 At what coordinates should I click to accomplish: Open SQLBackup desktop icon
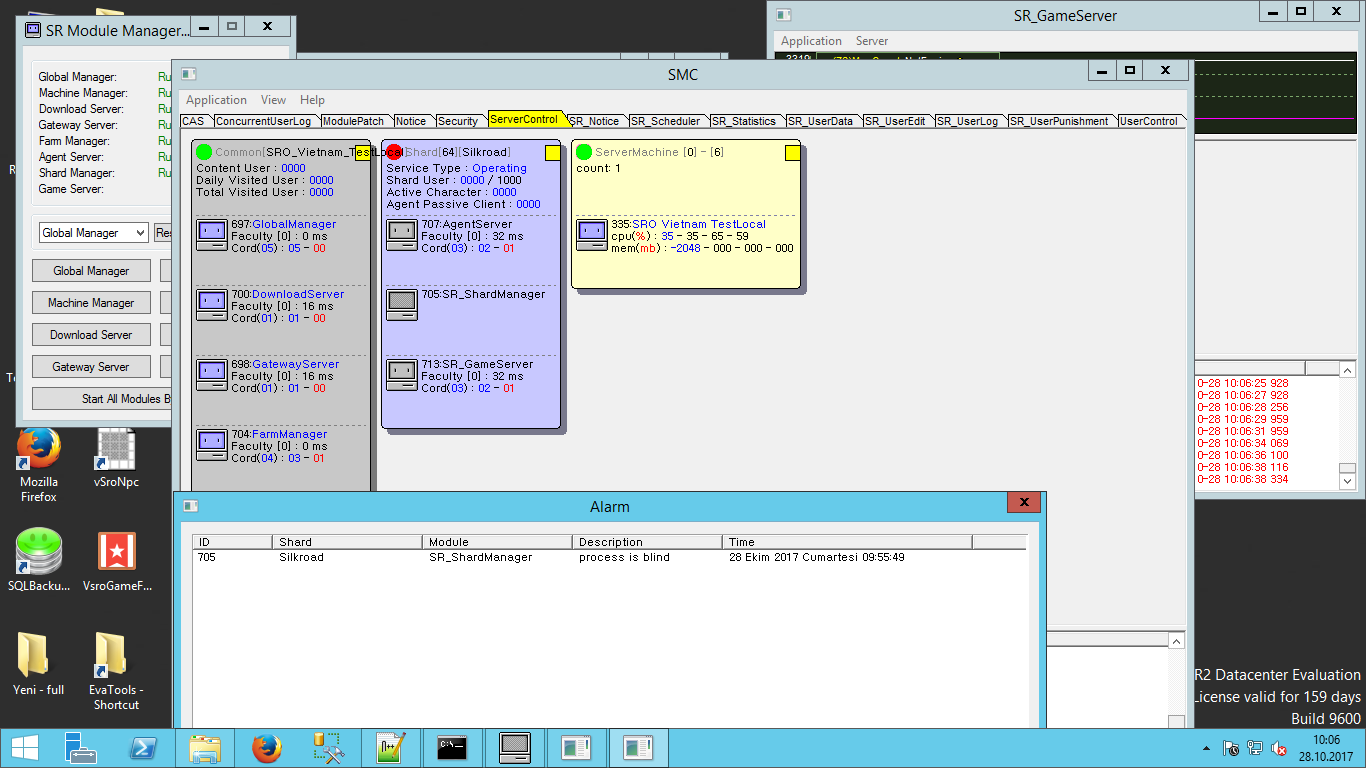pos(38,561)
